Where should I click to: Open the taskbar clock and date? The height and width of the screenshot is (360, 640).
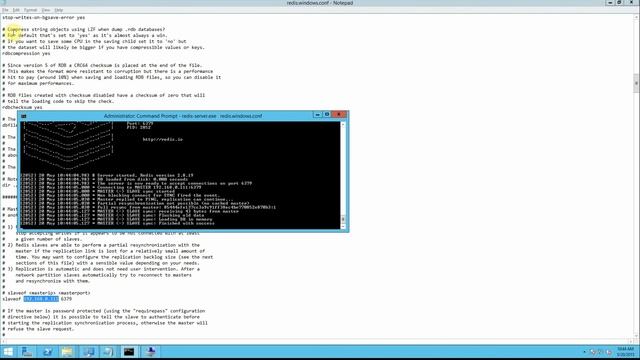pyautogui.click(x=625, y=352)
